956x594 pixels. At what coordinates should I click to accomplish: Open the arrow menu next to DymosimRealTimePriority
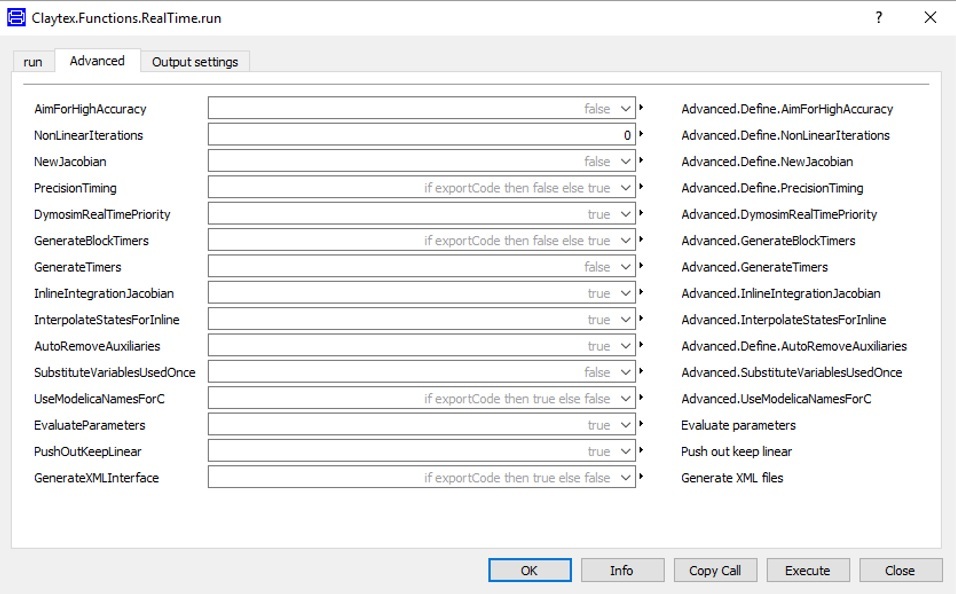(641, 213)
